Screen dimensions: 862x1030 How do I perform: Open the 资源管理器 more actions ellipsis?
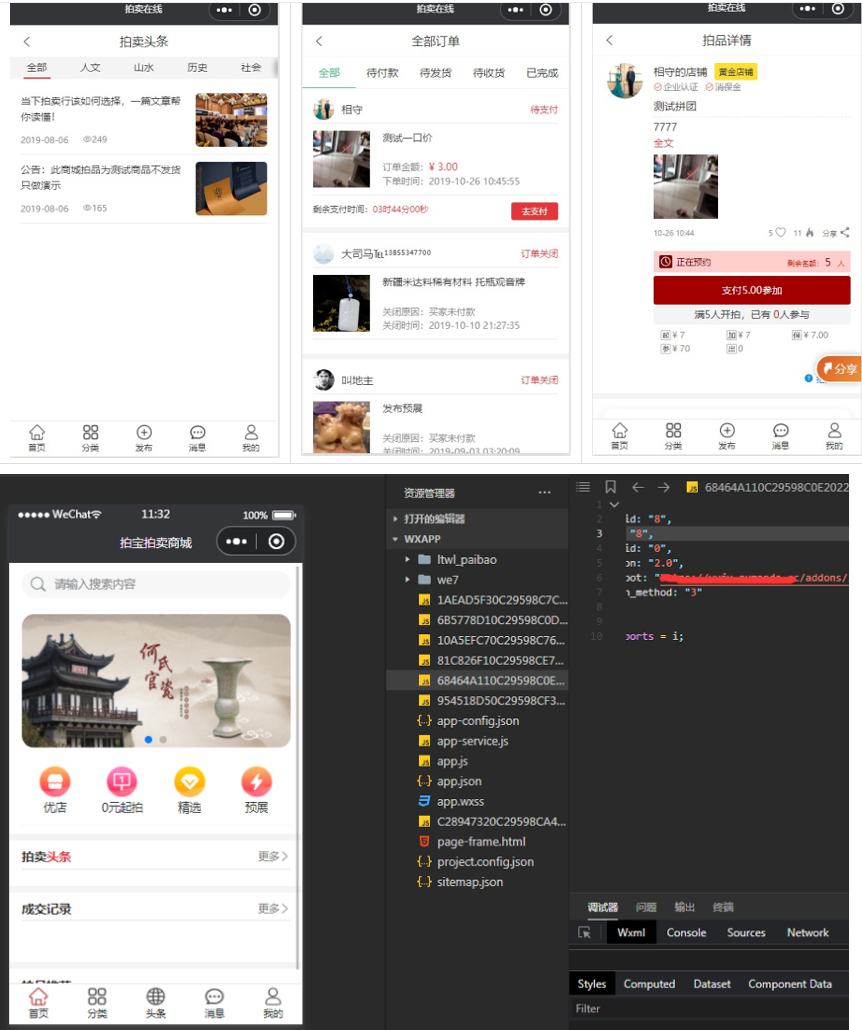(x=544, y=493)
